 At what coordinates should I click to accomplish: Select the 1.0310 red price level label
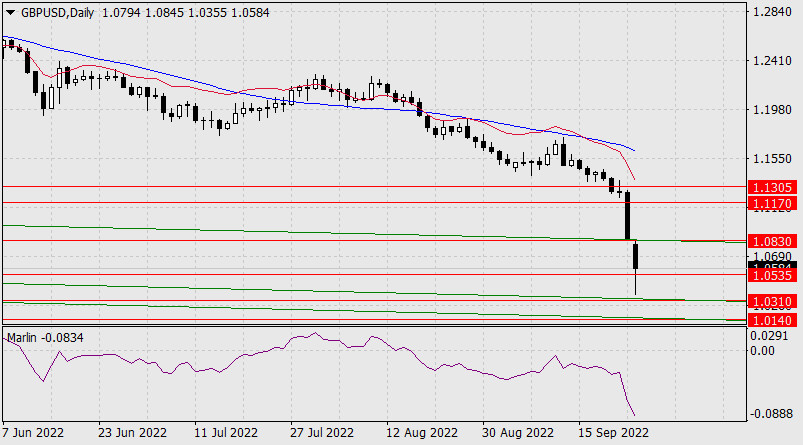(x=772, y=302)
